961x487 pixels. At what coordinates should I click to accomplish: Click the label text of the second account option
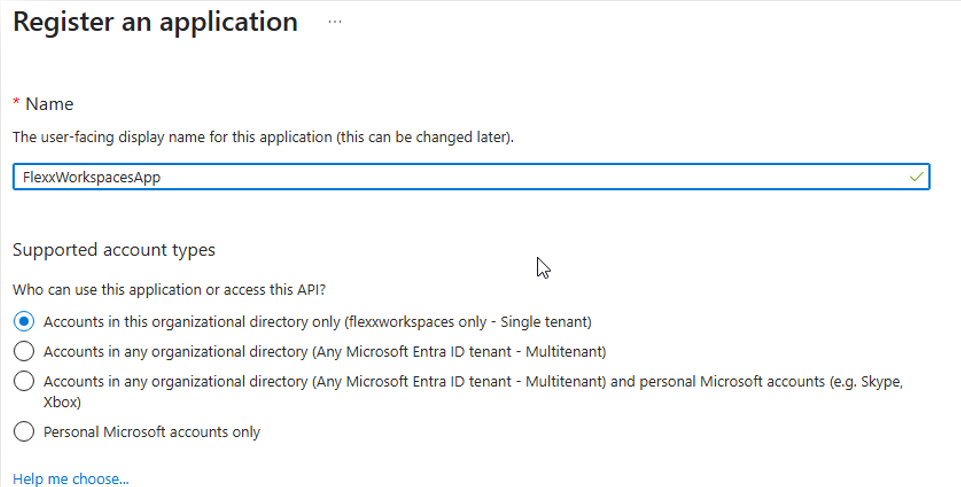(x=325, y=351)
